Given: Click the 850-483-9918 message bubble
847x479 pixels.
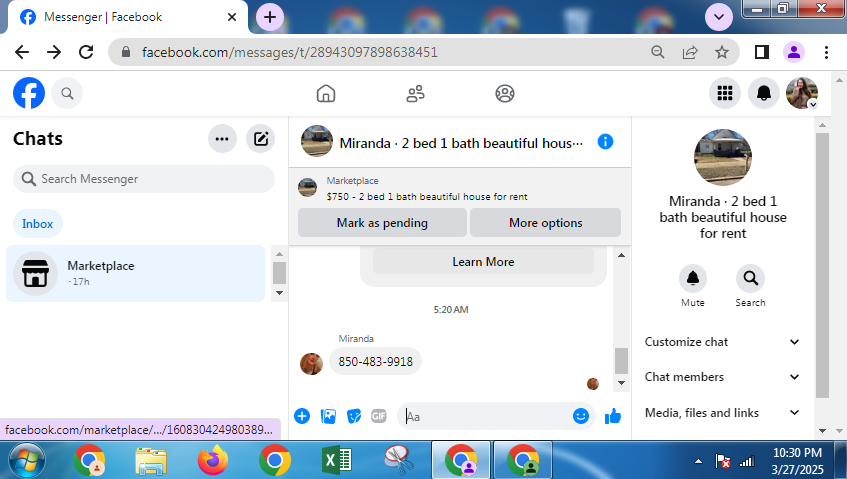Looking at the screenshot, I should pos(375,361).
